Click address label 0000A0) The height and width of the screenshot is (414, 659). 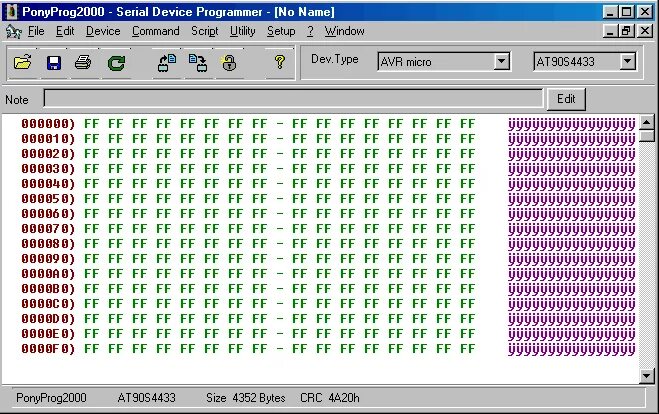[48, 274]
